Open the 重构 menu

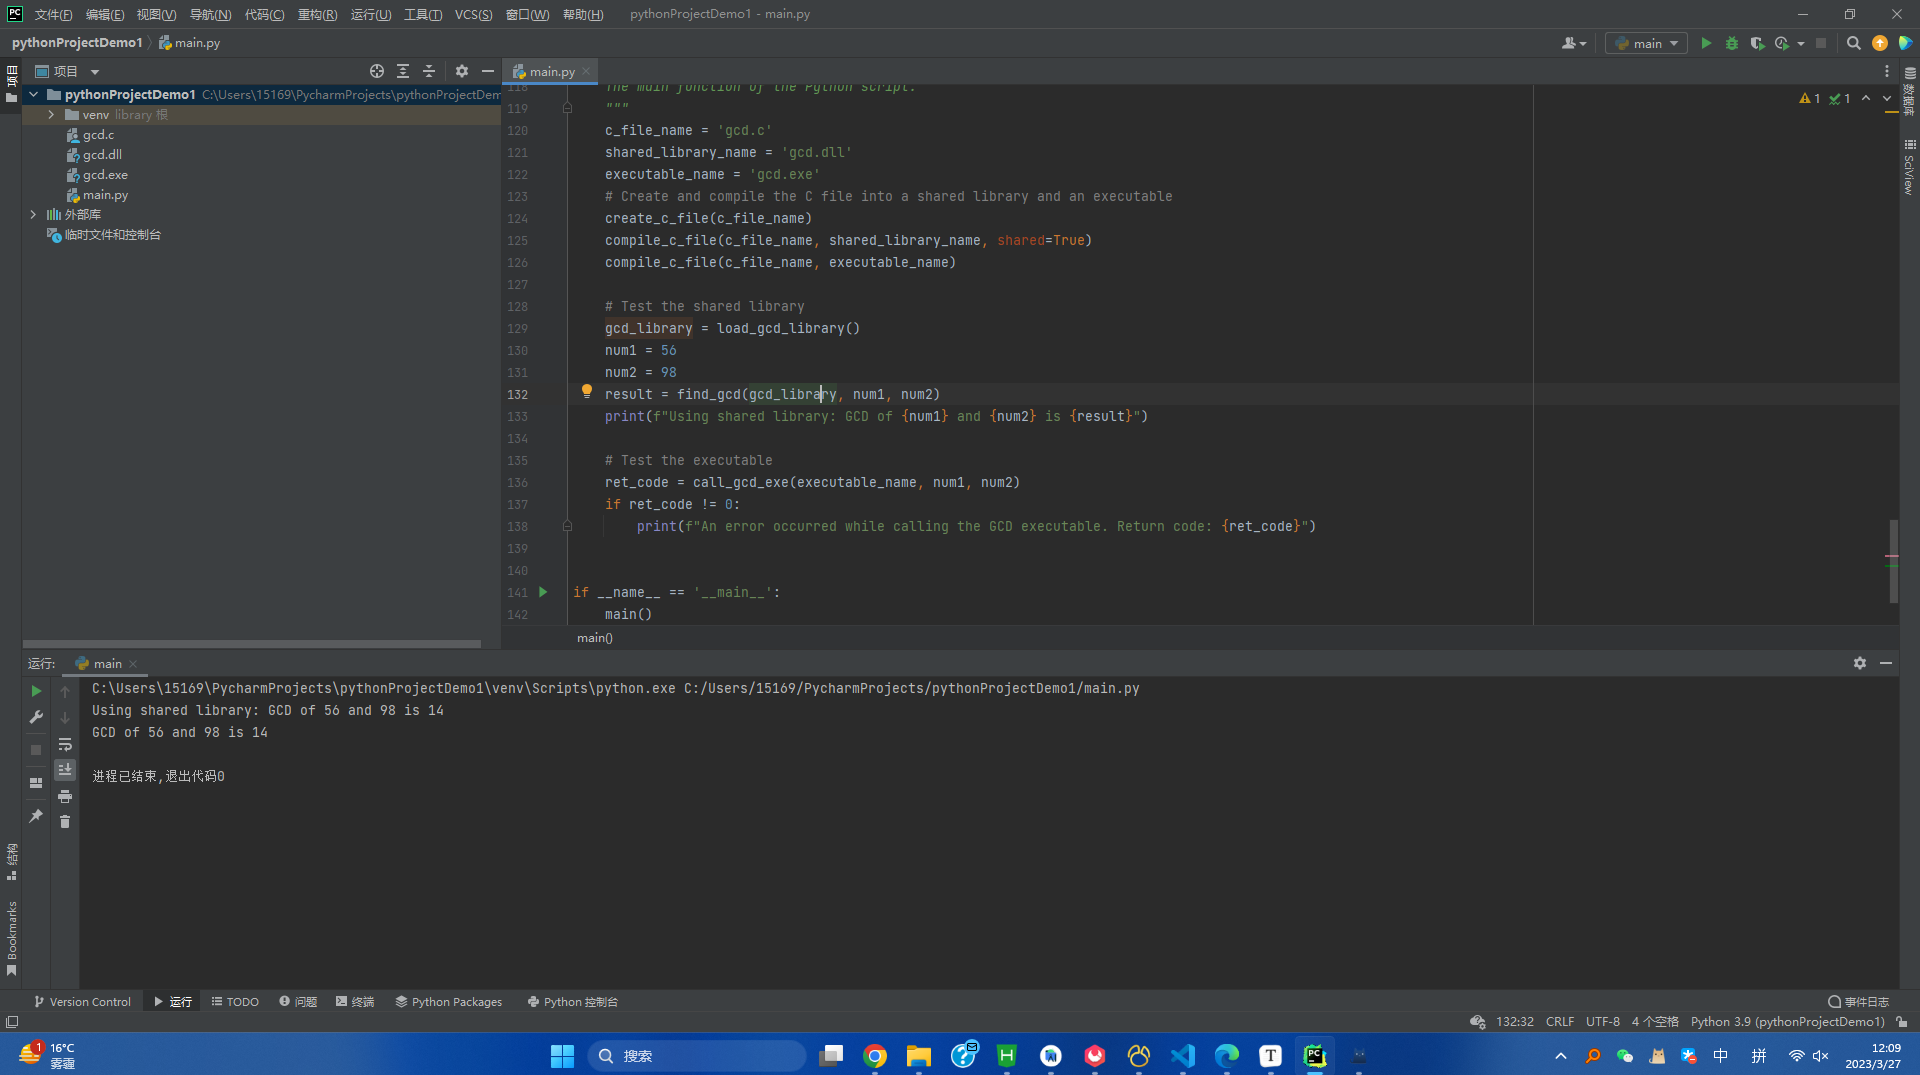click(317, 14)
